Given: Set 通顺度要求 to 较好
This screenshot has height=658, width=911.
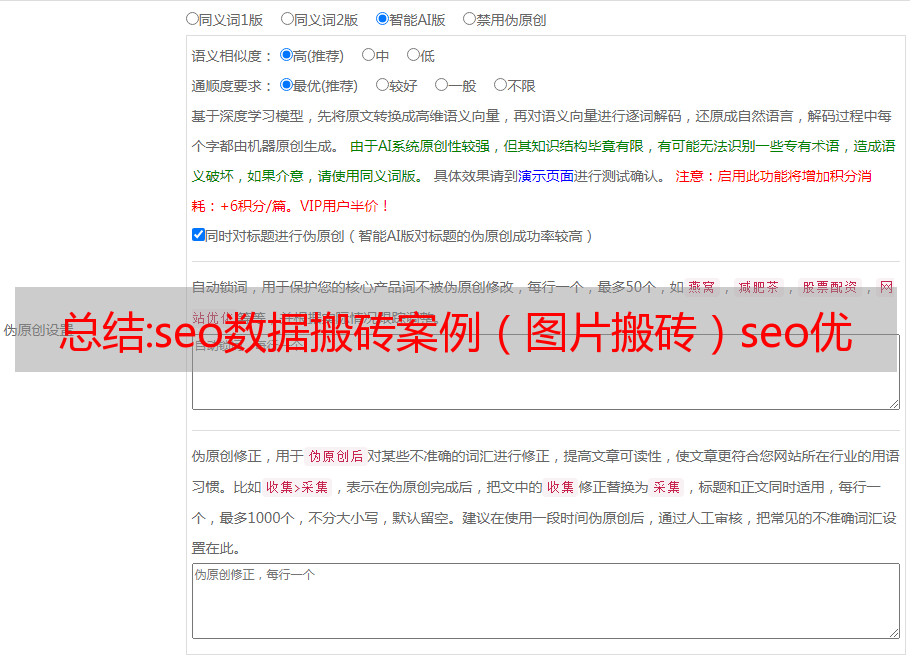Looking at the screenshot, I should click(x=382, y=85).
